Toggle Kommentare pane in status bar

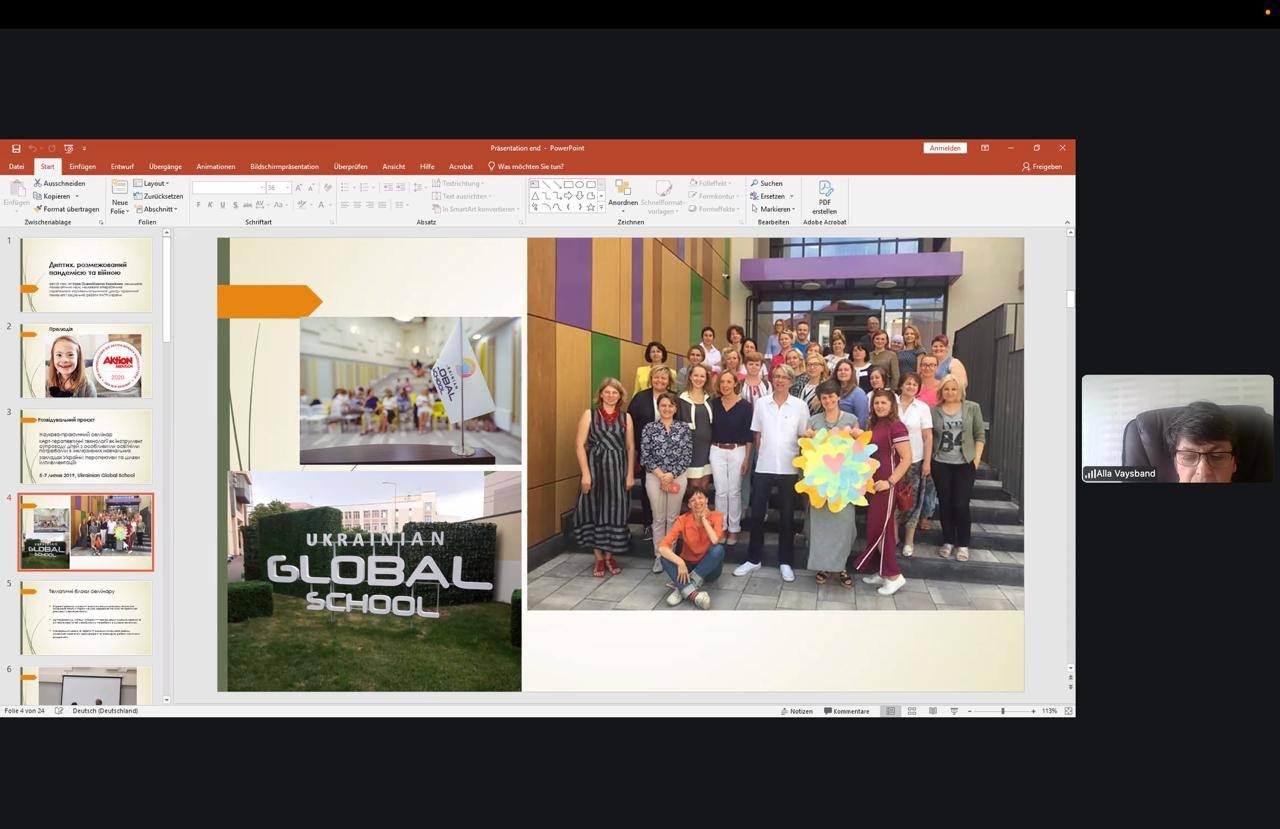point(847,711)
